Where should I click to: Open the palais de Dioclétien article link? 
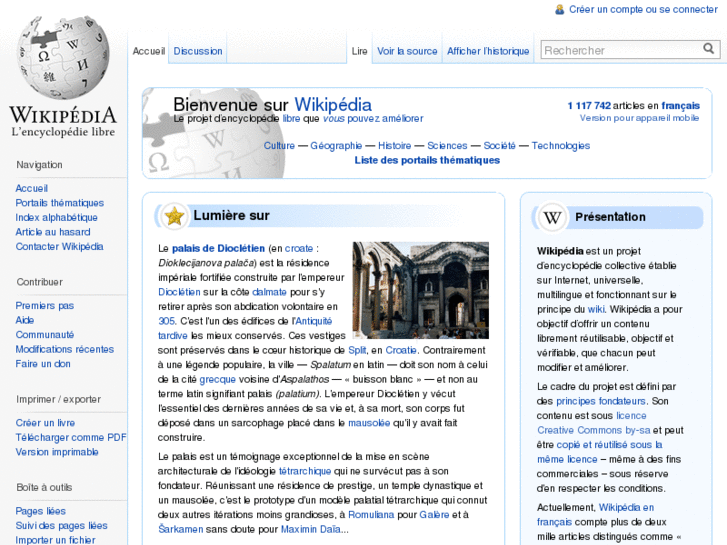point(218,248)
